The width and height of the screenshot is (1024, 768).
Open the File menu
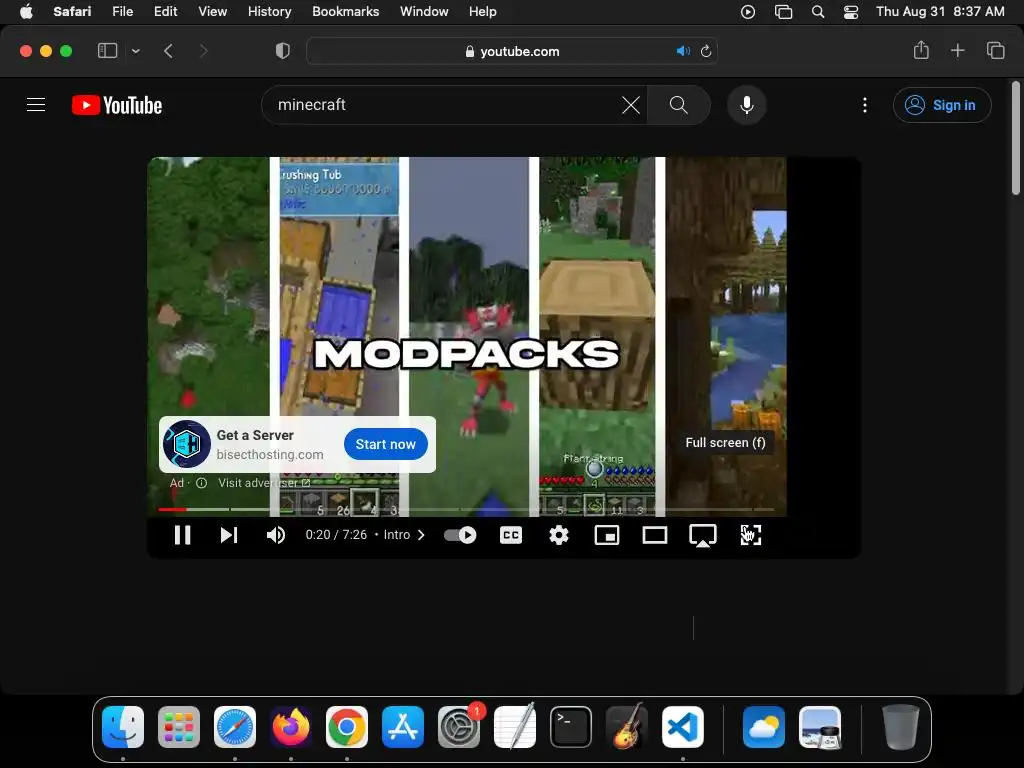pos(122,12)
